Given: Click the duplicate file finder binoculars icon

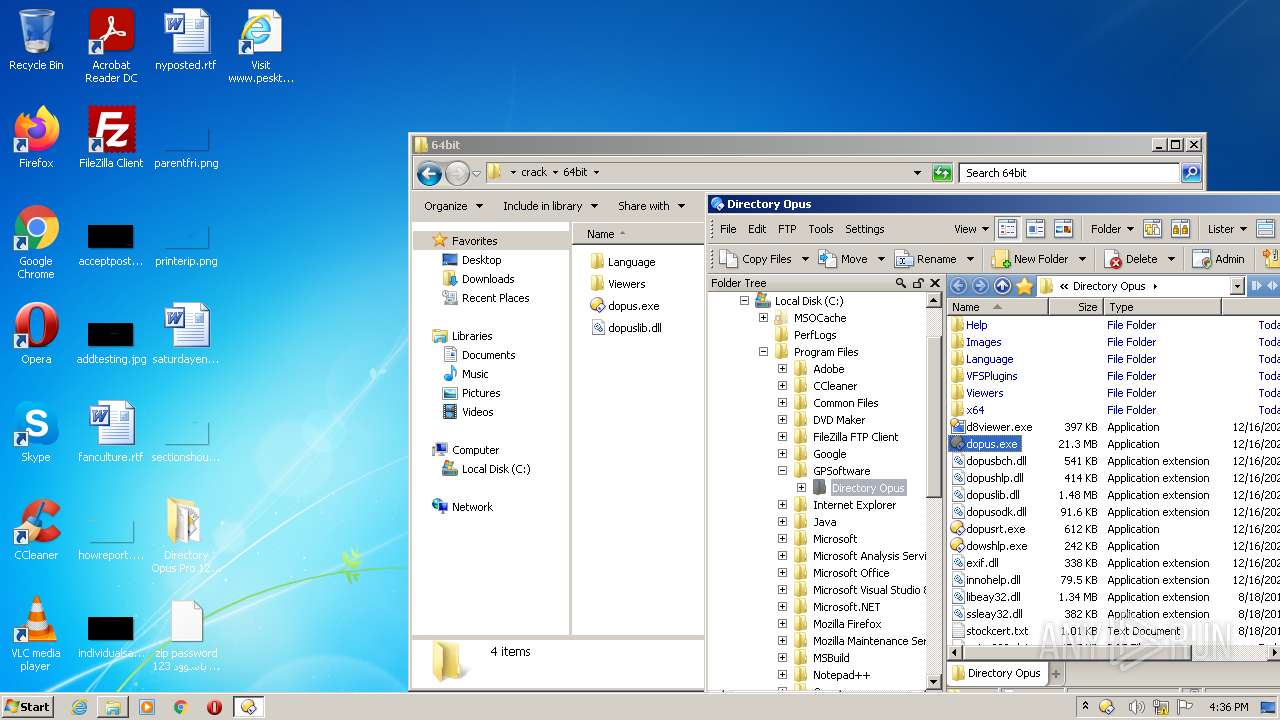Looking at the screenshot, I should tap(1180, 229).
